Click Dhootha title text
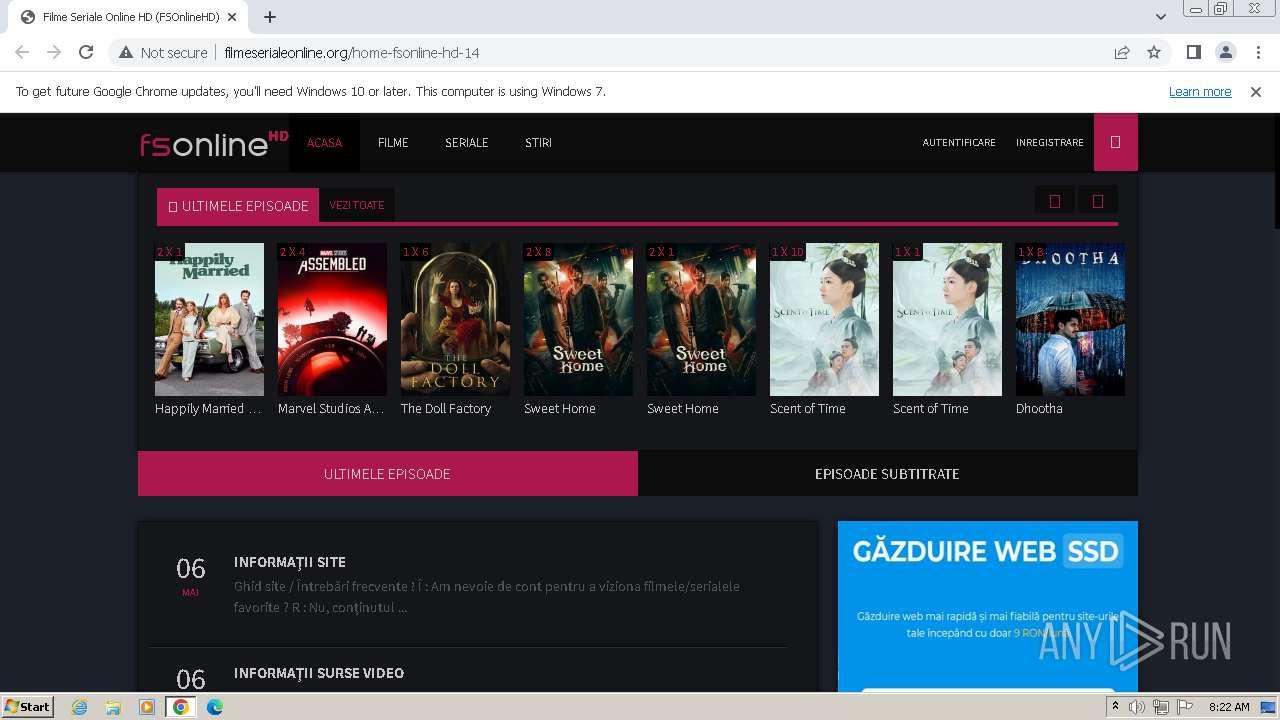This screenshot has height=720, width=1280. [1039, 408]
